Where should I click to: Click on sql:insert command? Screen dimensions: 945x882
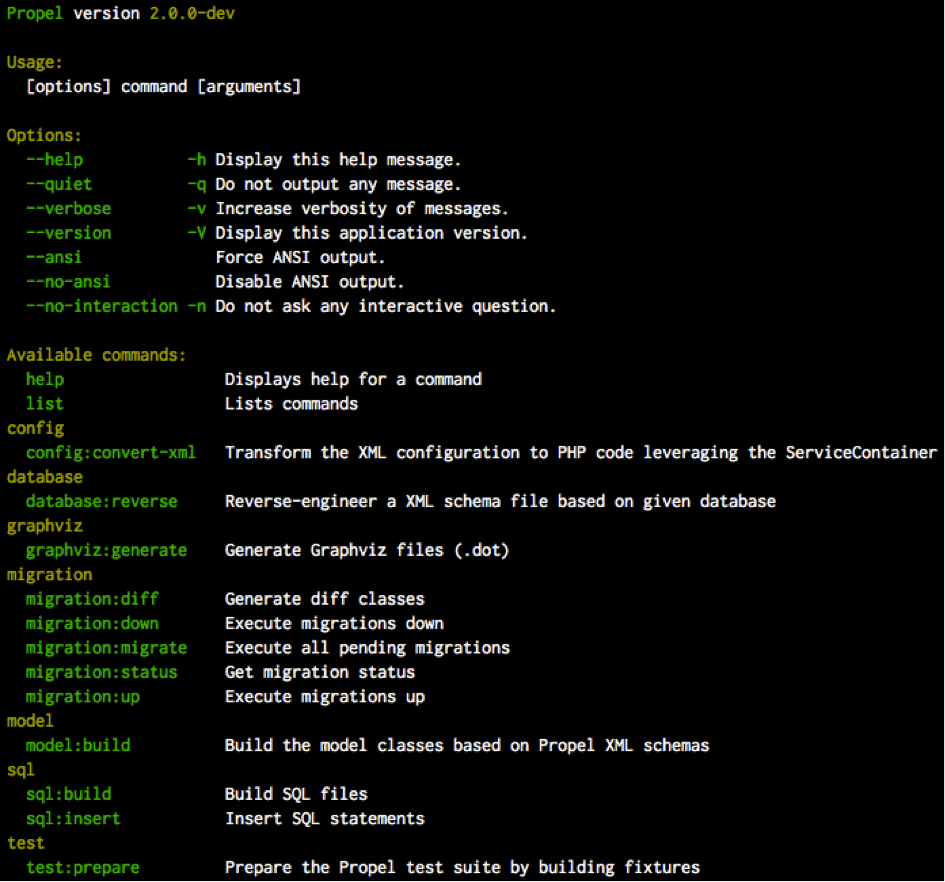[73, 819]
